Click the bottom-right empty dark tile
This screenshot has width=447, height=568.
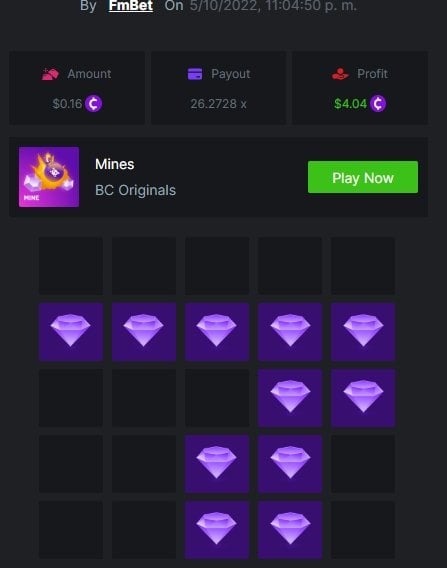363,530
